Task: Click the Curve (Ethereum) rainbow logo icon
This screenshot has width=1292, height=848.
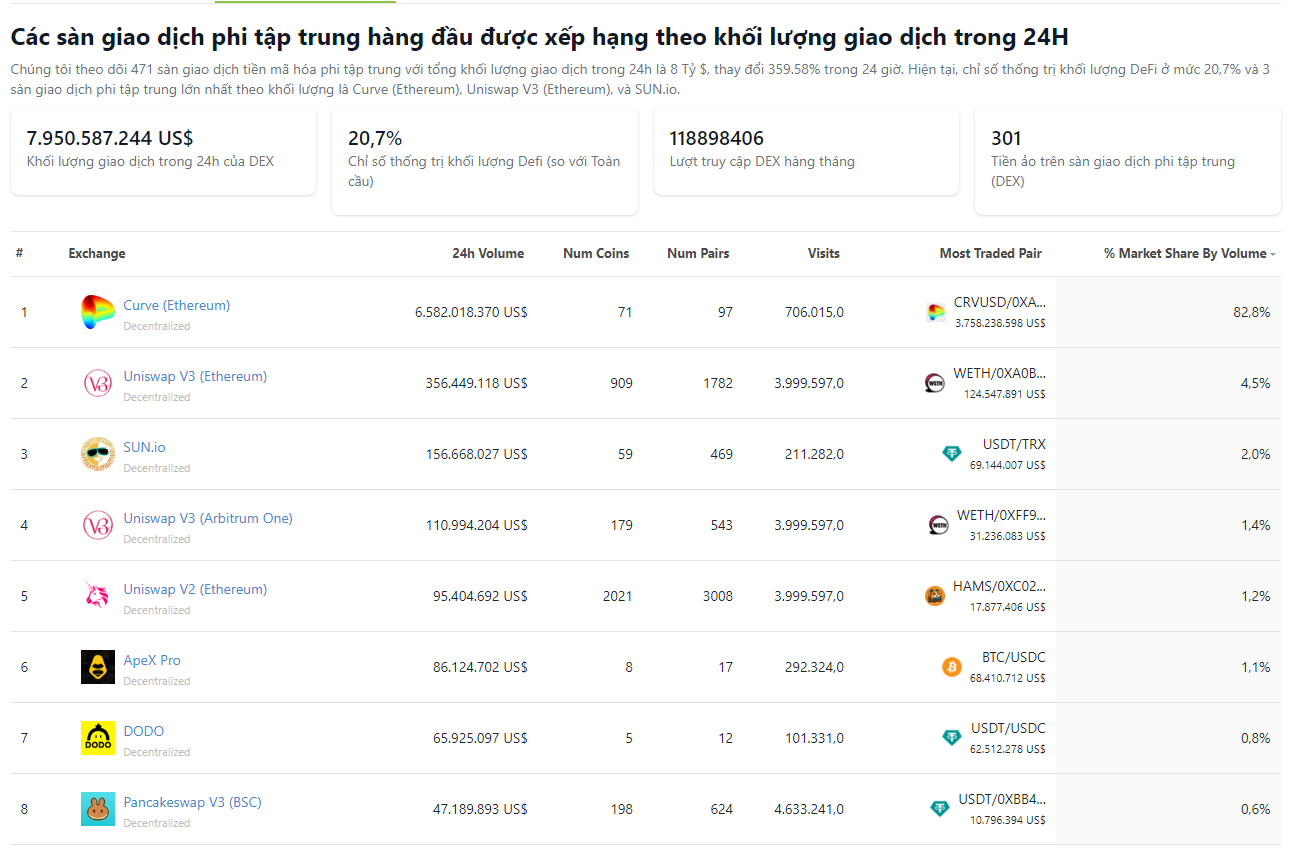Action: tap(98, 313)
